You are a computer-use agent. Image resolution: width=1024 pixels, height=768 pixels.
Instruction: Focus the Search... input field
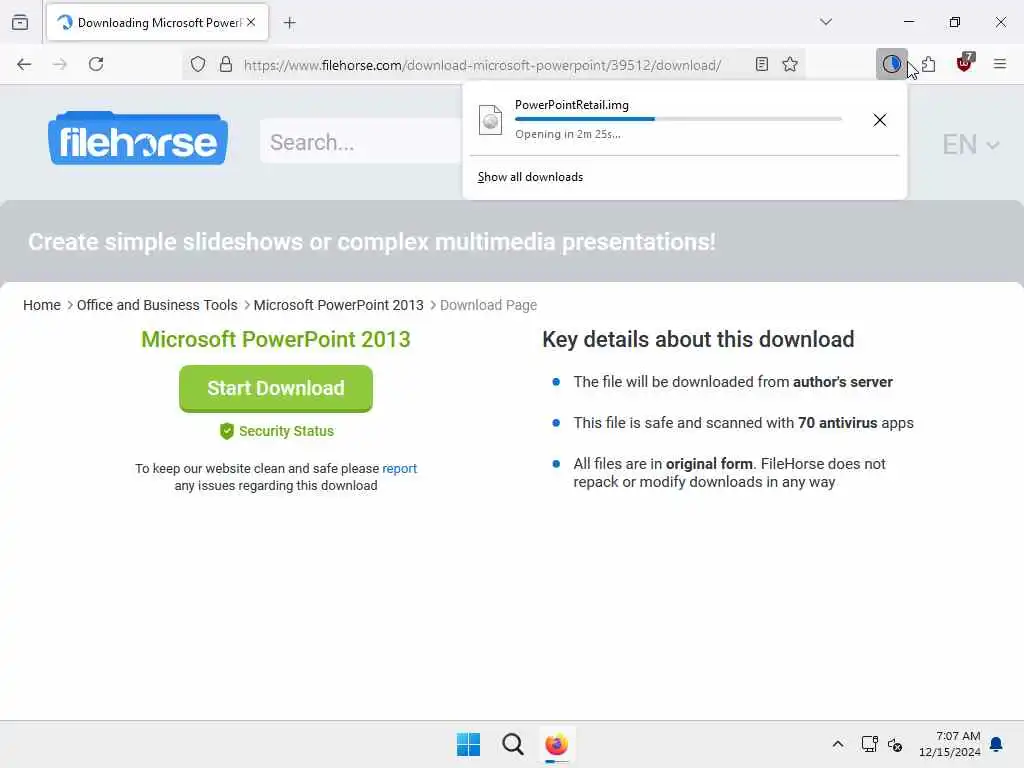(x=361, y=142)
